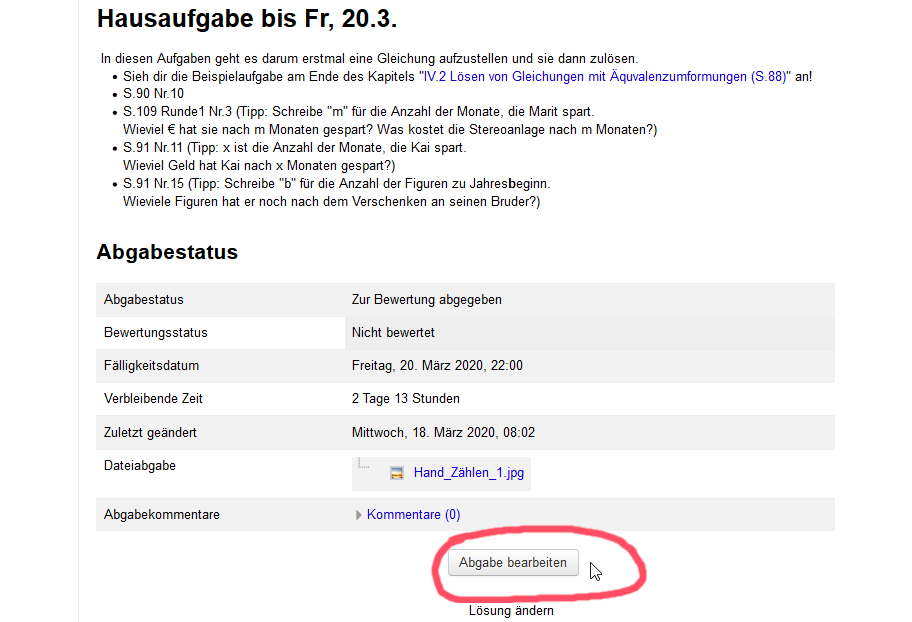
Task: Select the S.90 Nr.10 bullet item
Action: [x=153, y=94]
